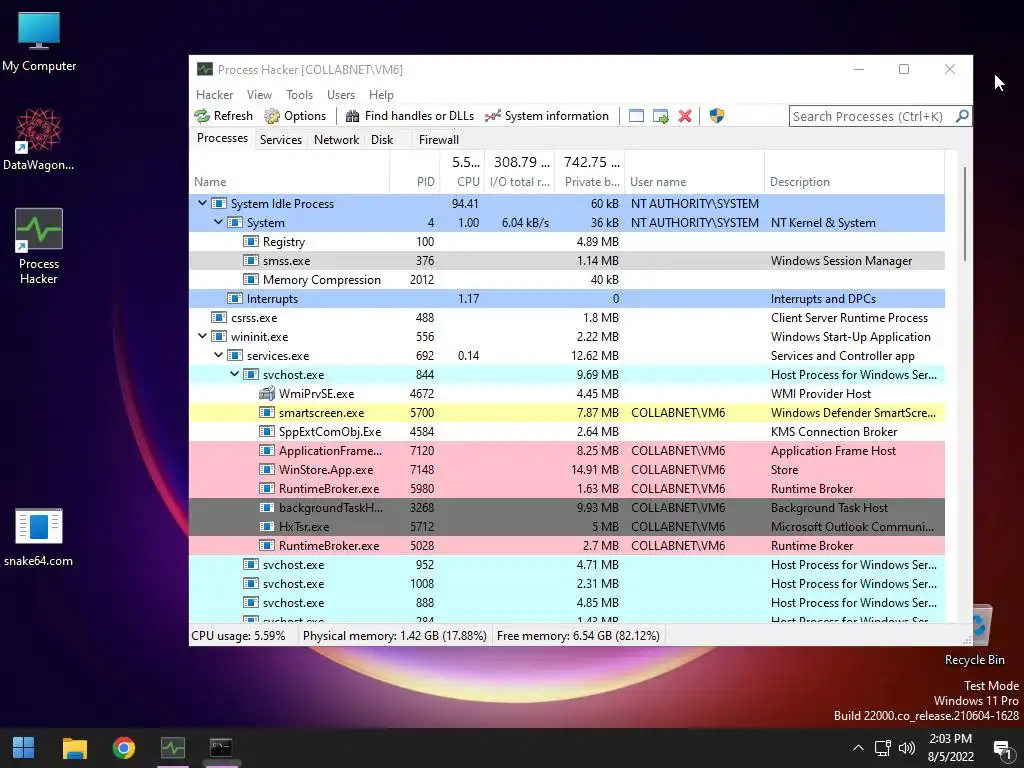Click the process list vertical scrollbar
This screenshot has height=768, width=1024.
pos(965,213)
